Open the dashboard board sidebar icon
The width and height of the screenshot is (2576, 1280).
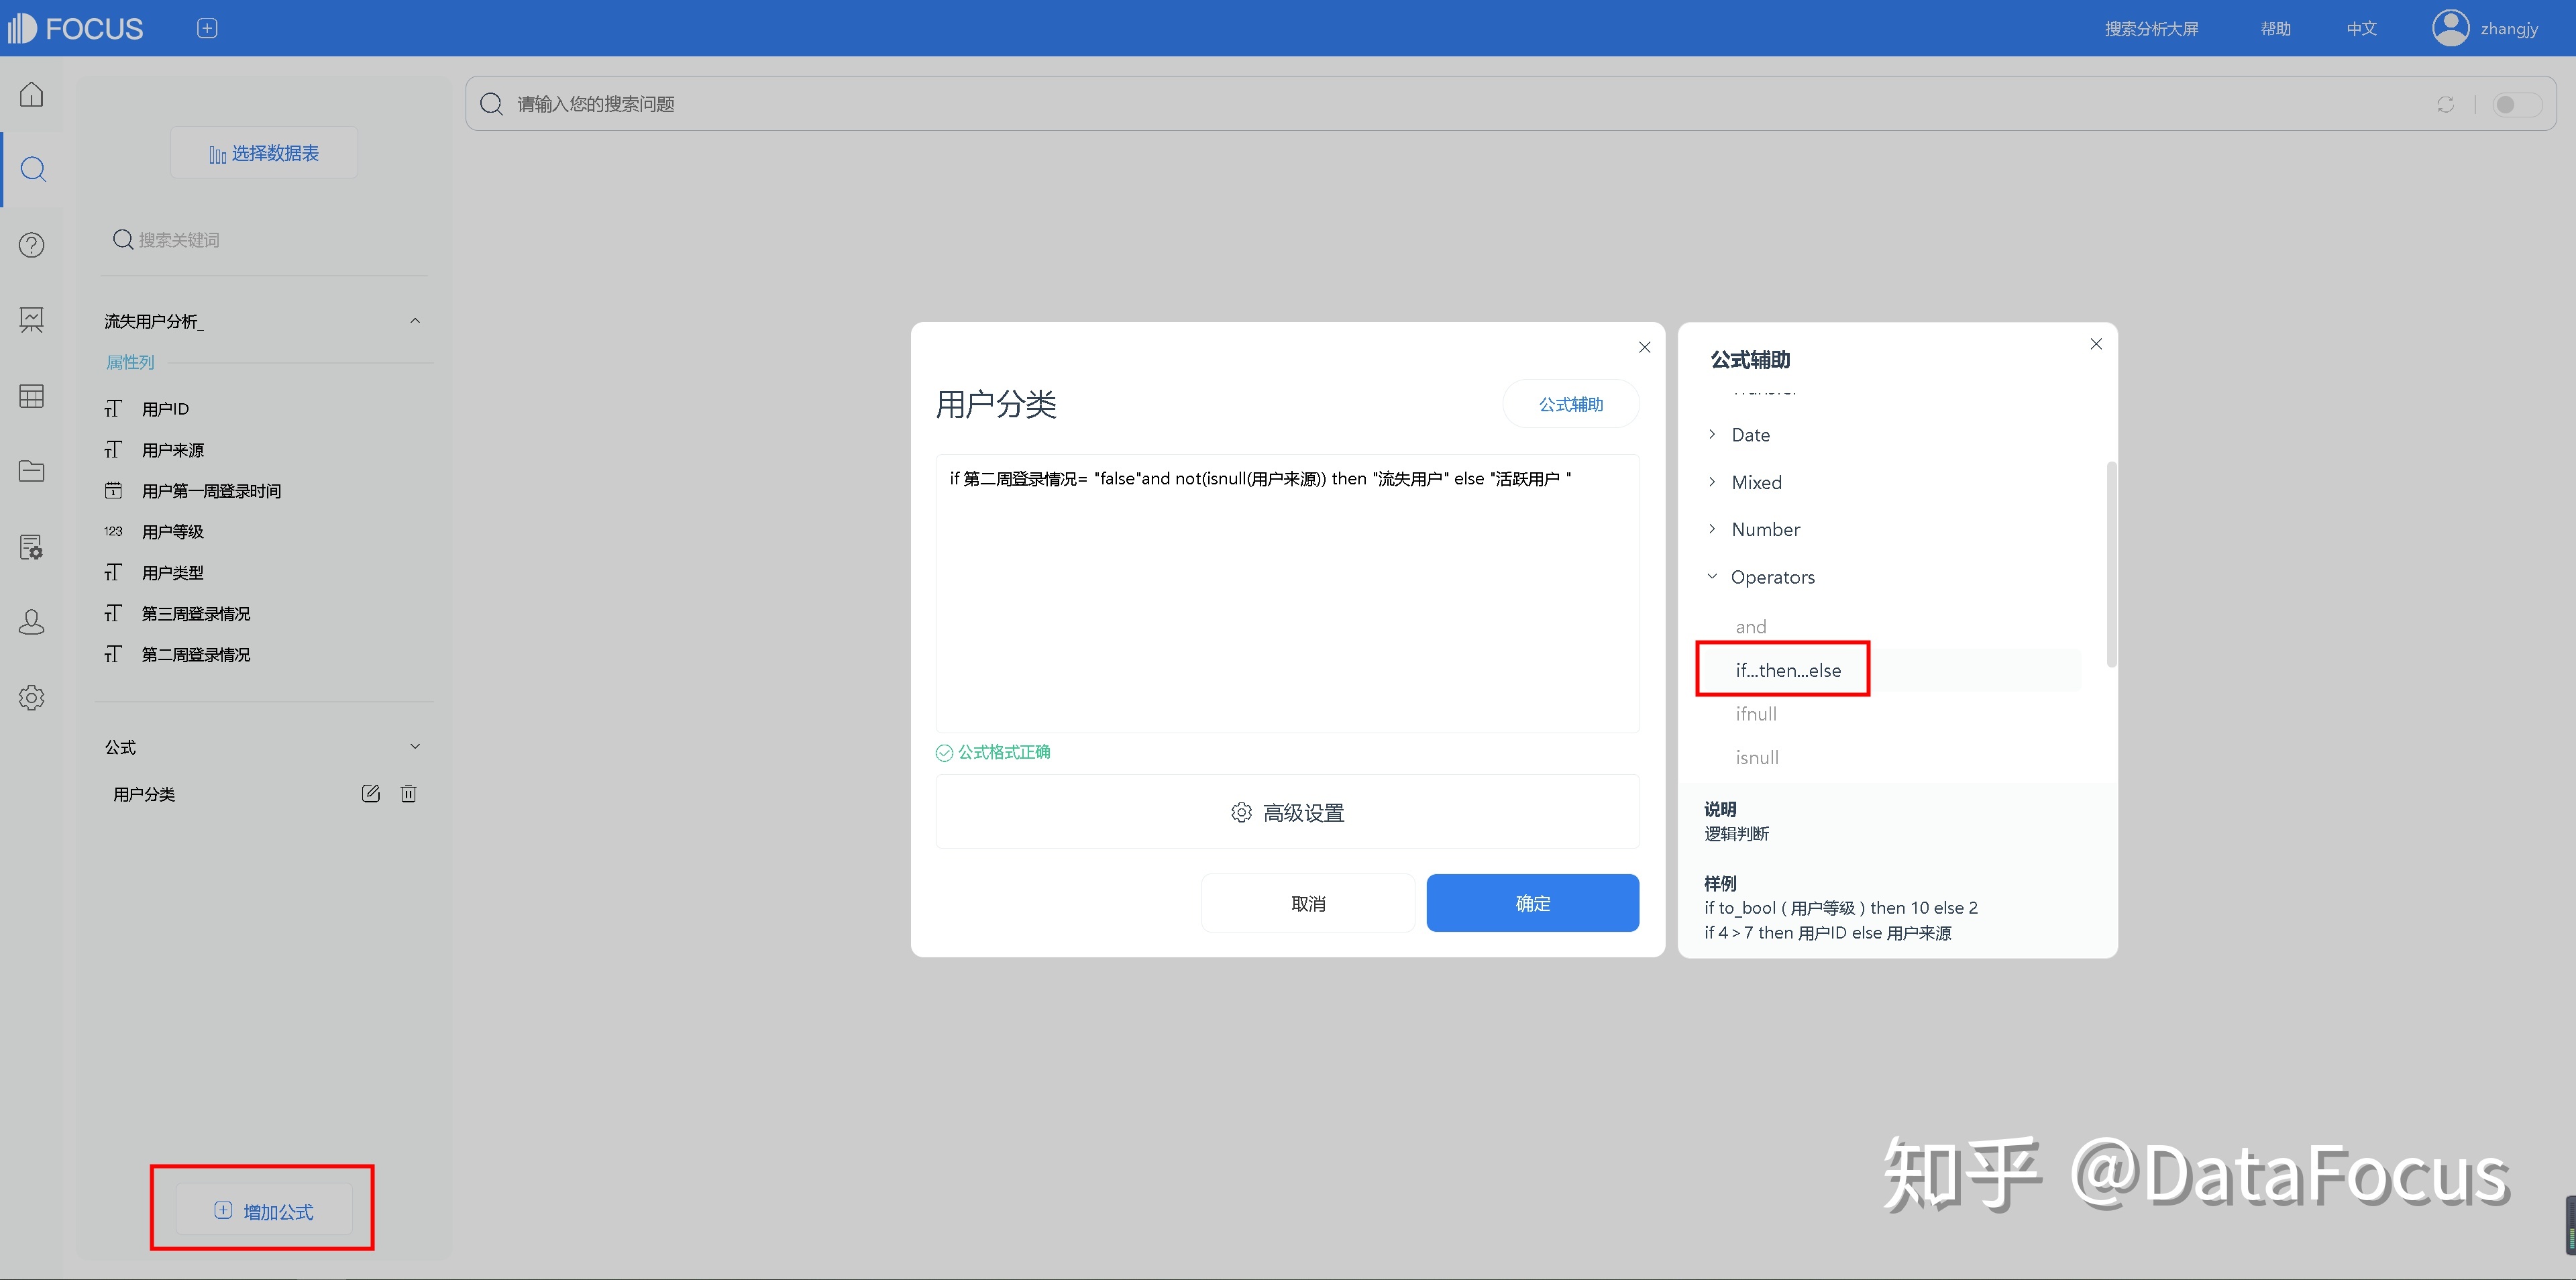pos(32,320)
